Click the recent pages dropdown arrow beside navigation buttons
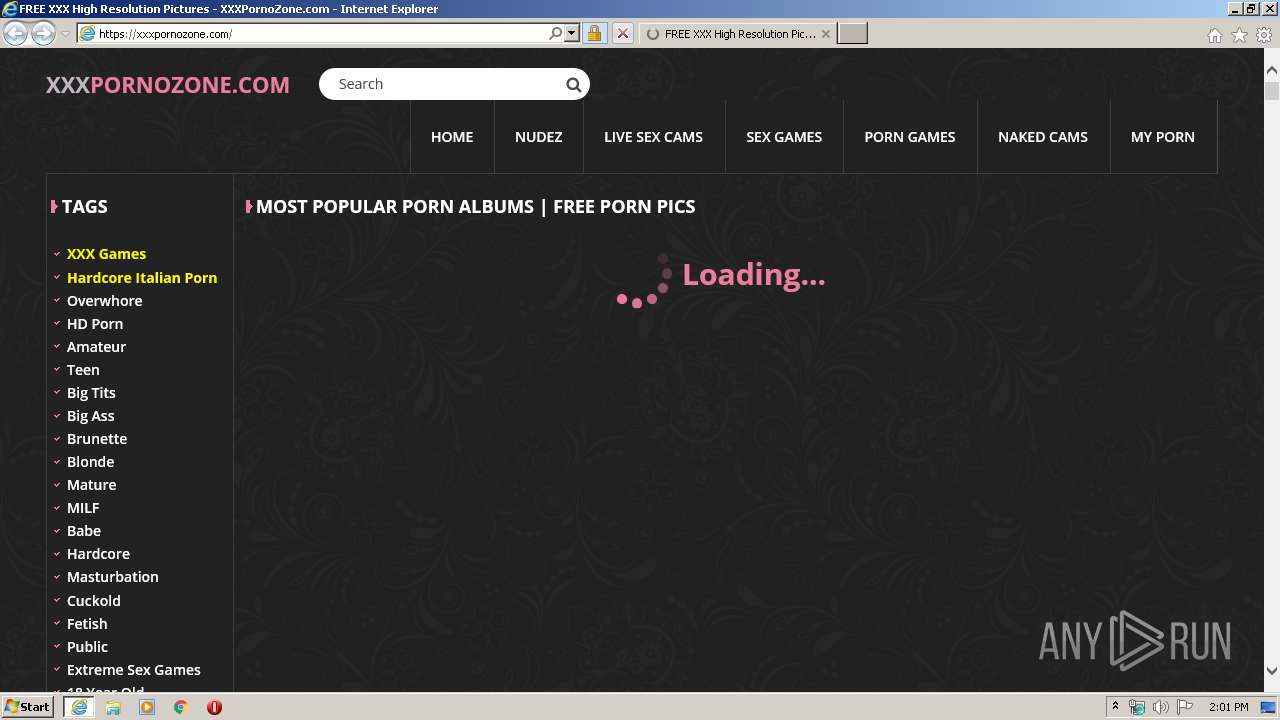The height and width of the screenshot is (720, 1280). 65,33
